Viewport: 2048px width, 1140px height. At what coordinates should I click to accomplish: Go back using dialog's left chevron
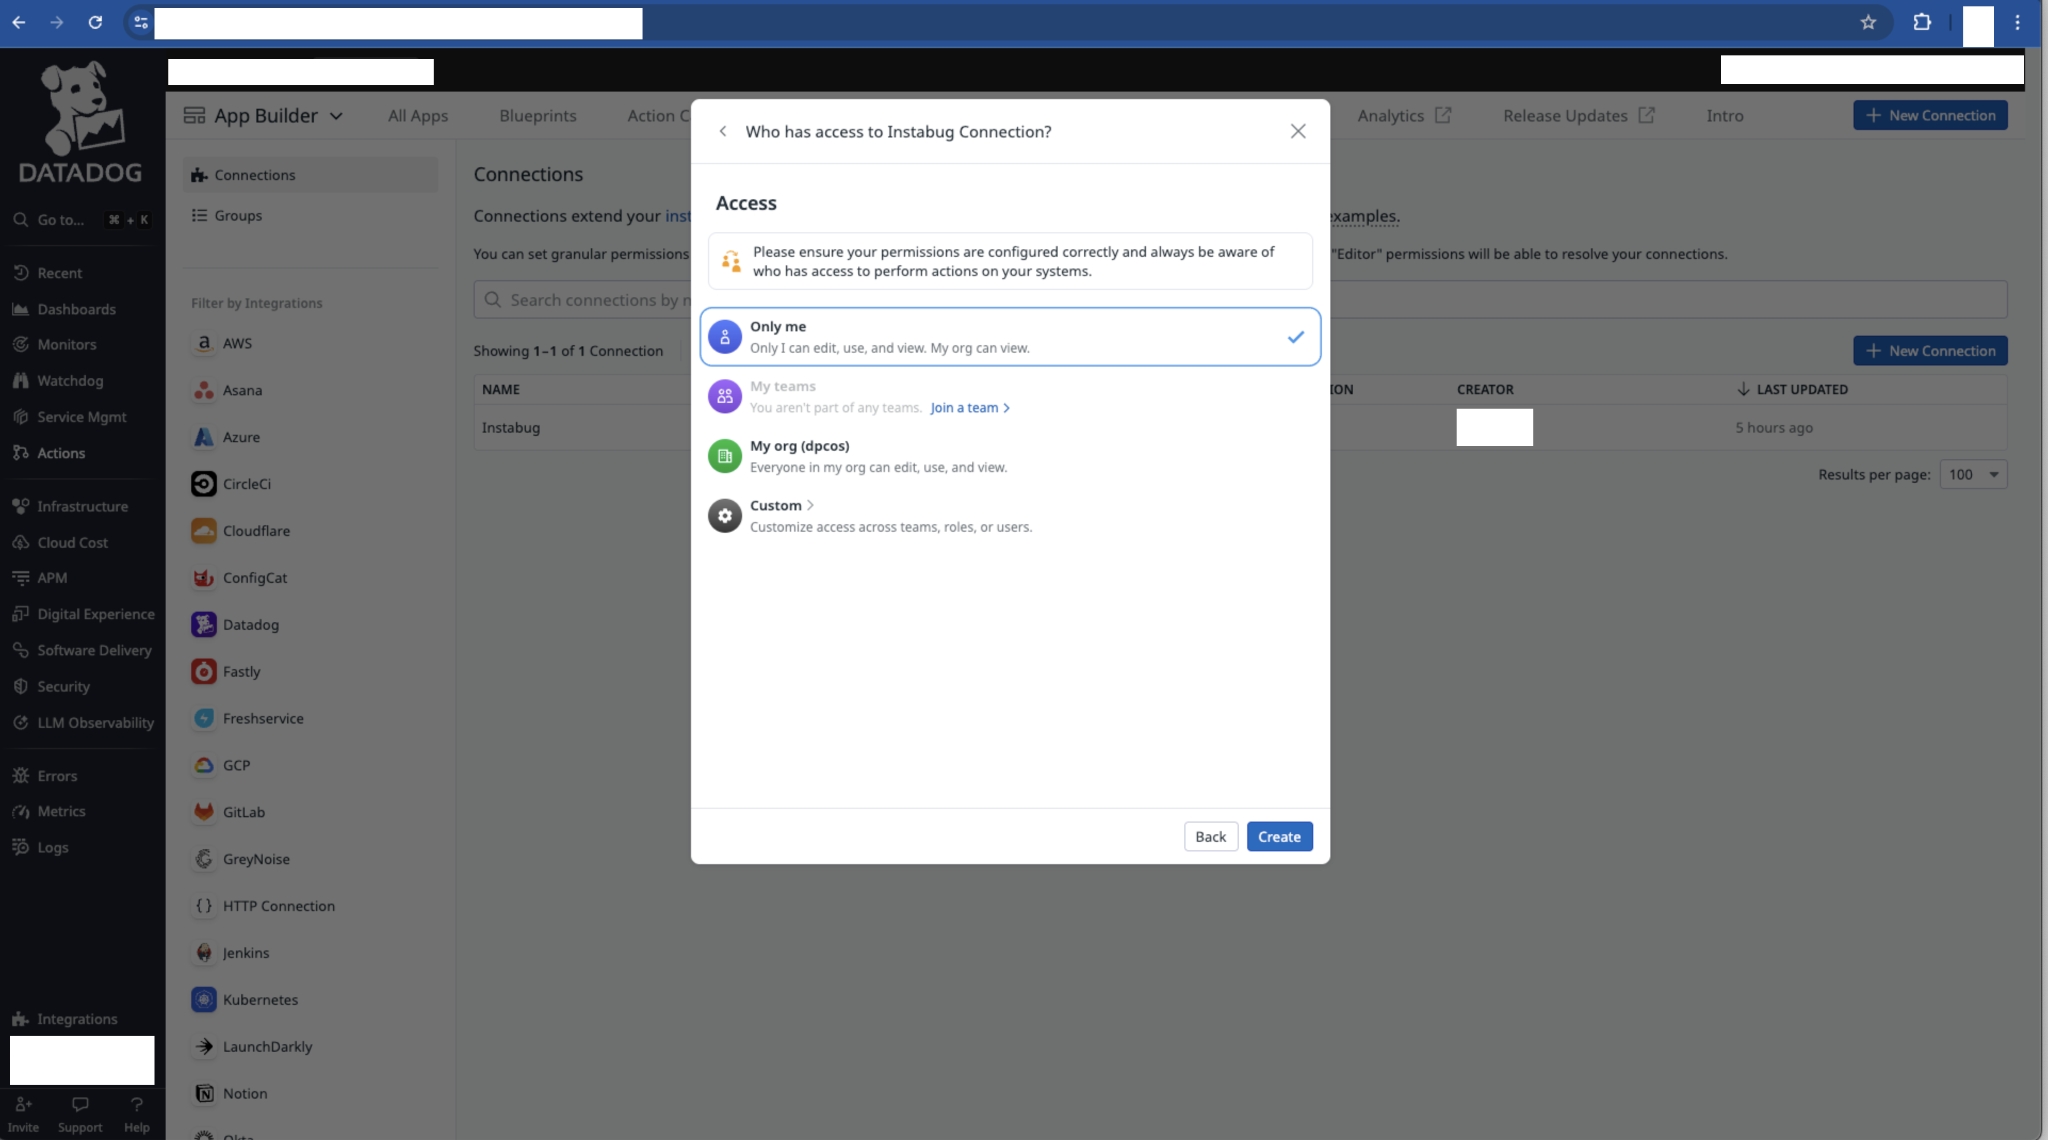(x=723, y=131)
